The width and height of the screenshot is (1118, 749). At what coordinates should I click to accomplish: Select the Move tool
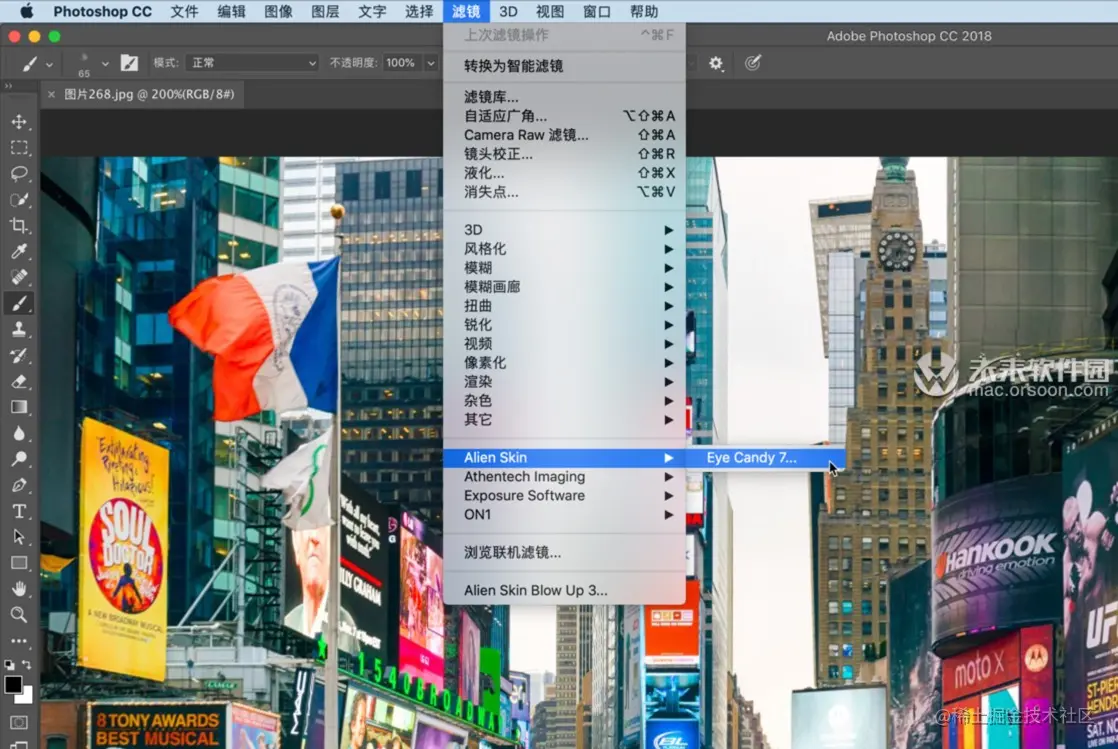[x=19, y=121]
